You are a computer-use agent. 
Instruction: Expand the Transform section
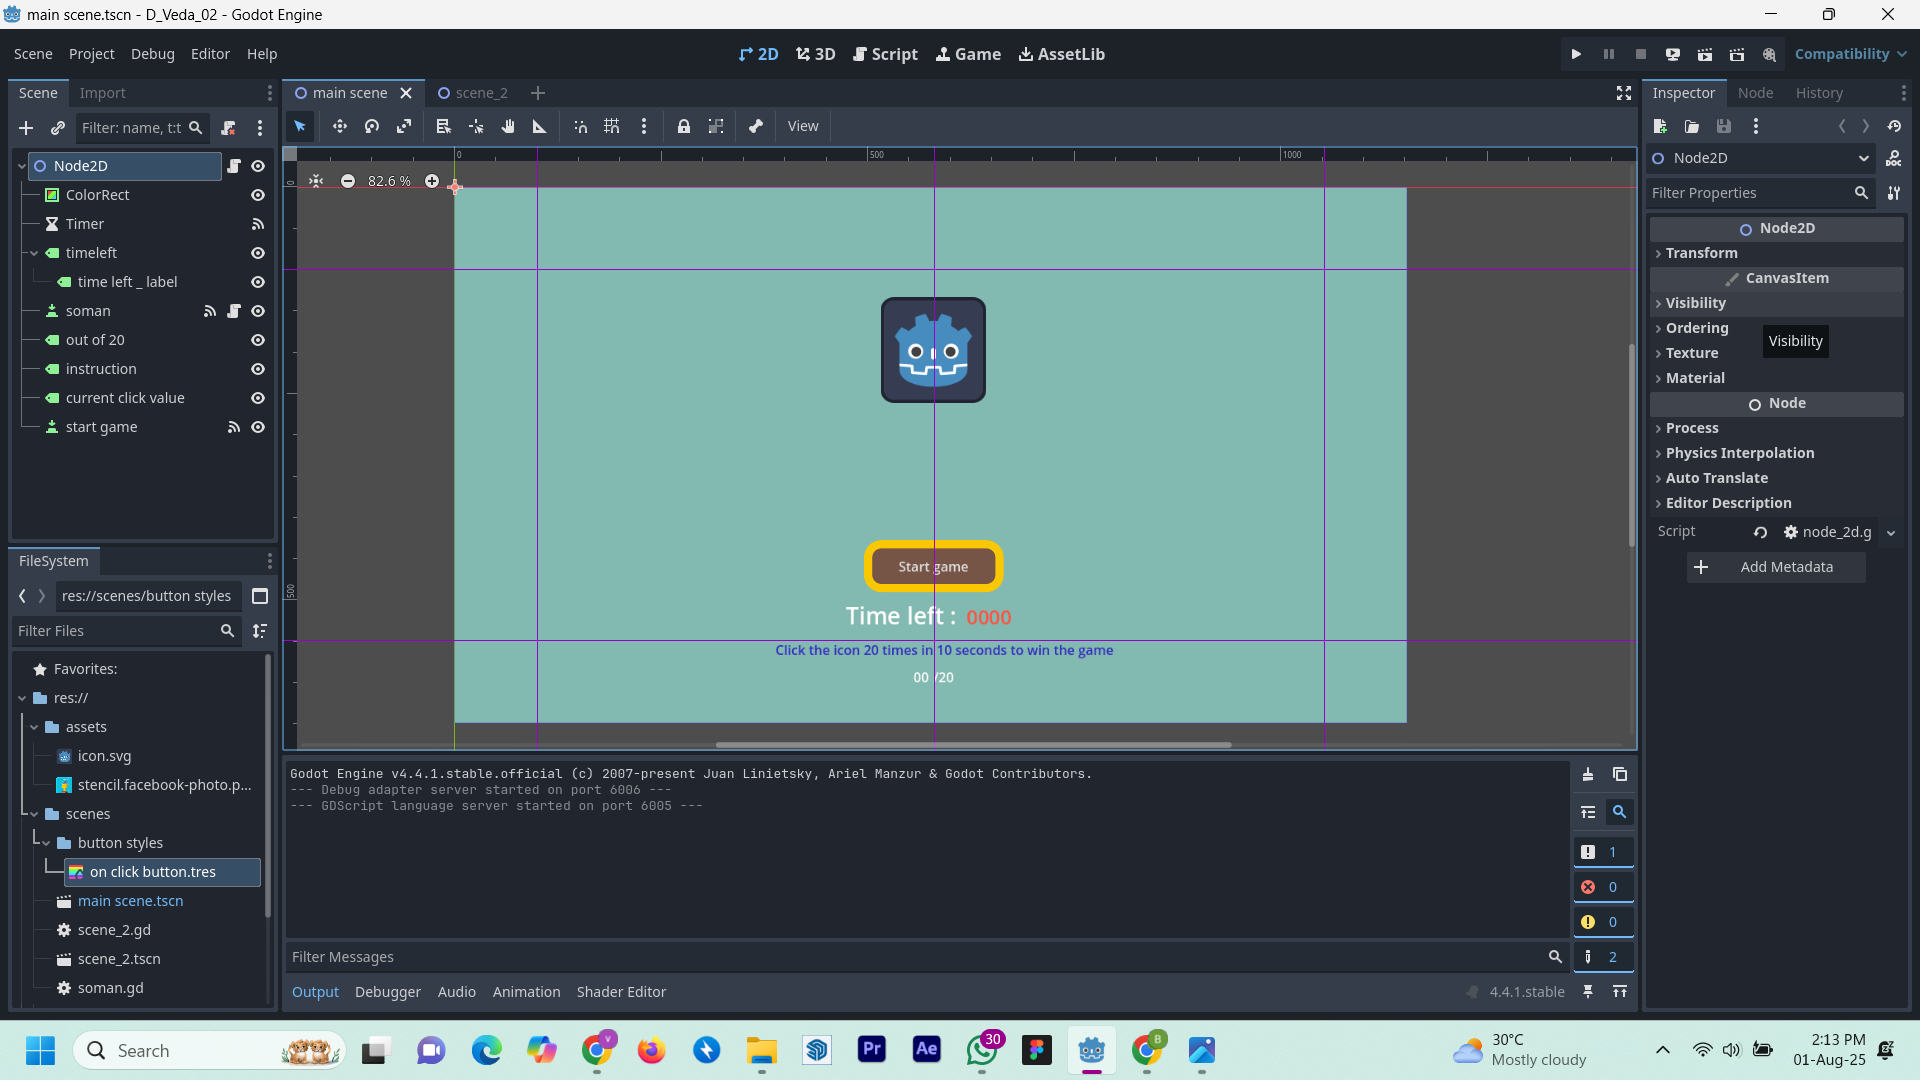point(1776,253)
